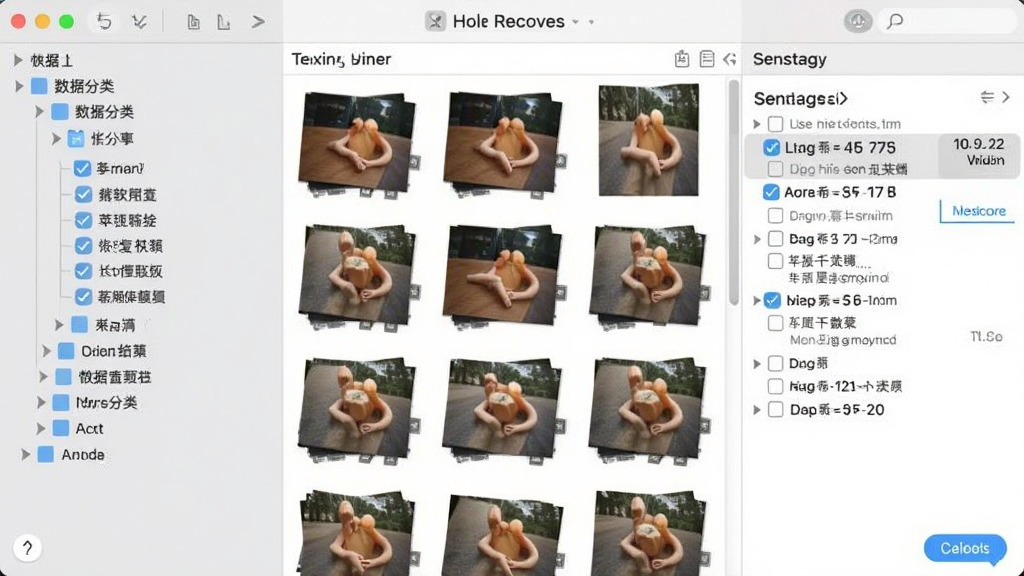The height and width of the screenshot is (576, 1024).
Task: Click into the toolbar search field
Action: point(947,22)
